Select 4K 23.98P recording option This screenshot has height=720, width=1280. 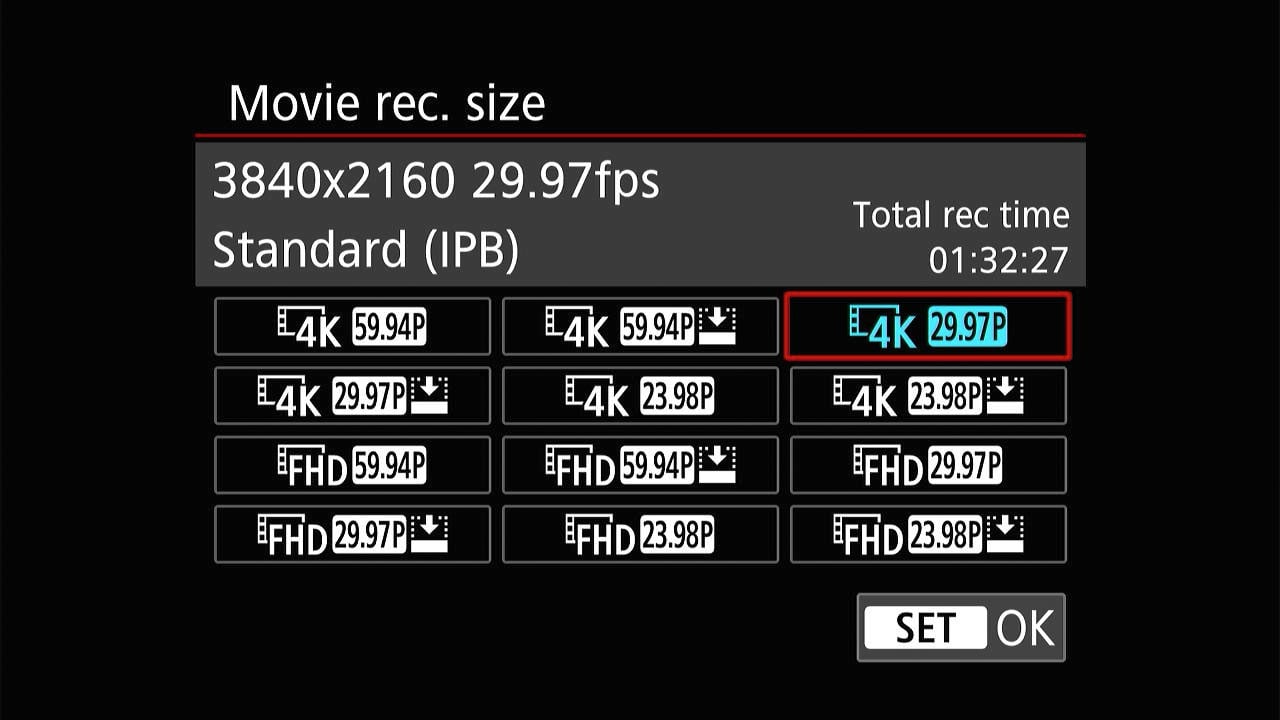click(640, 395)
